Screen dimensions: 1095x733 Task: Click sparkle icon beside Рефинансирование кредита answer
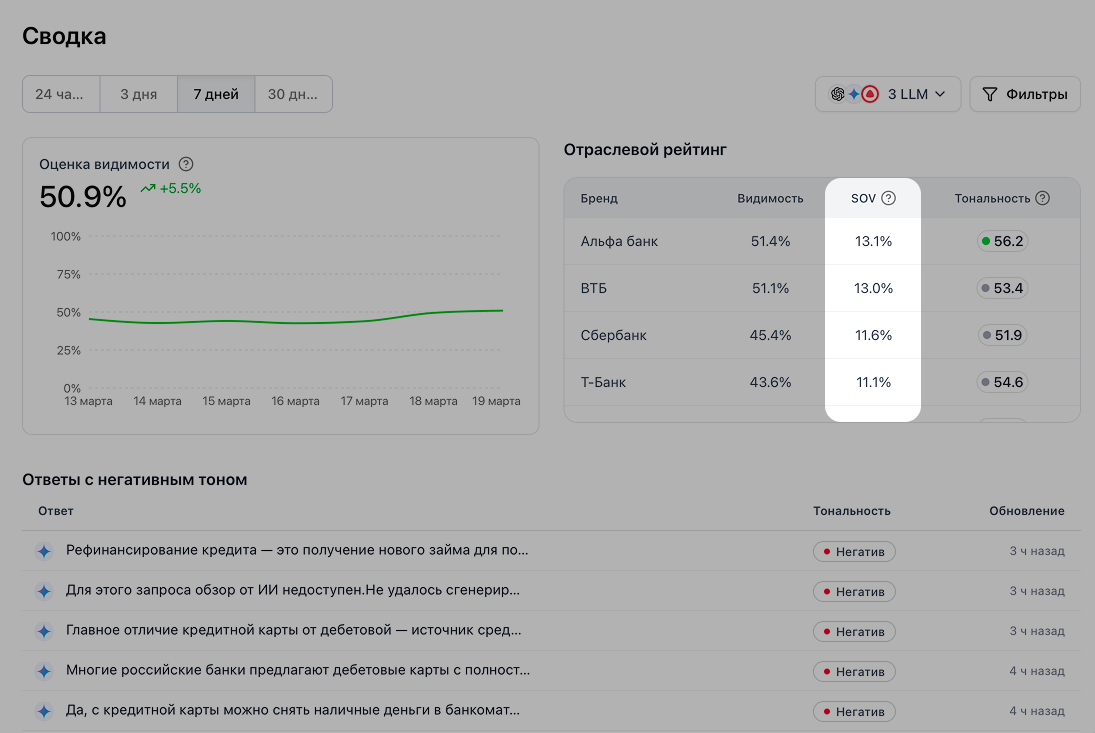44,551
